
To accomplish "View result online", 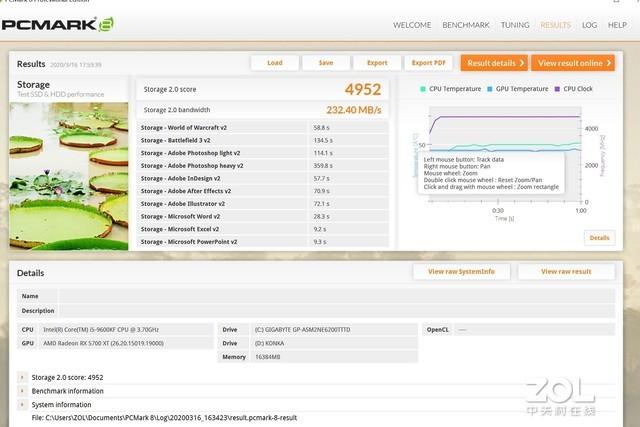I will pyautogui.click(x=573, y=63).
